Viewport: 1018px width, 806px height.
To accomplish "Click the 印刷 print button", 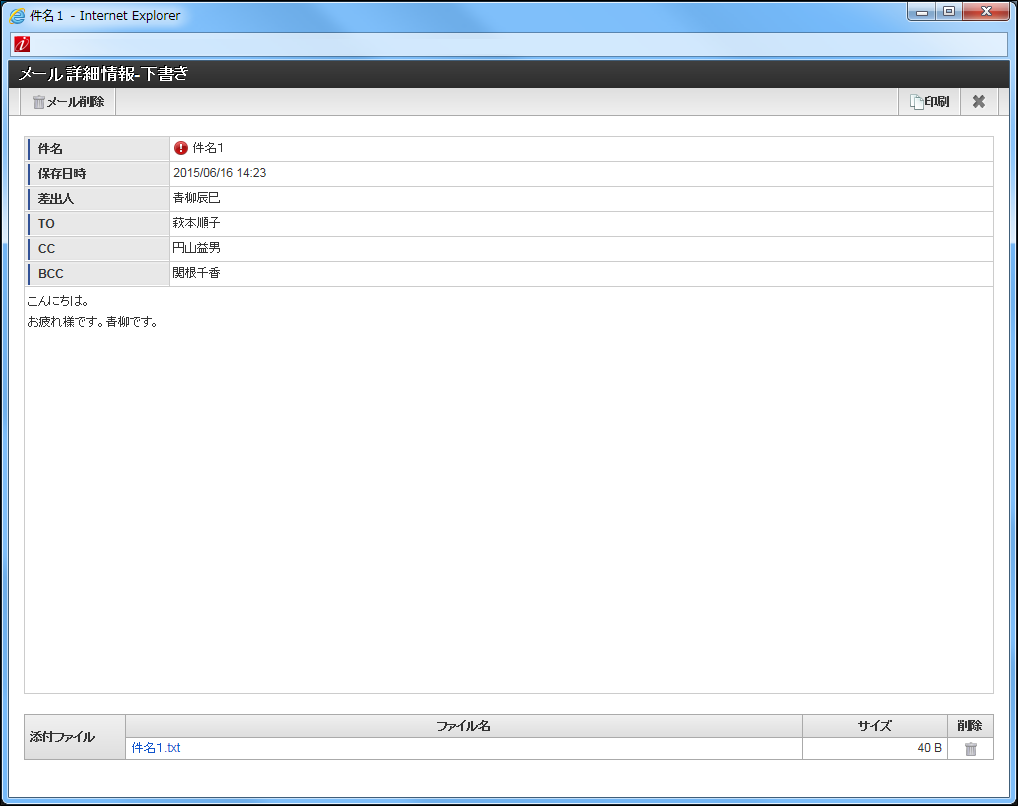I will pos(929,102).
